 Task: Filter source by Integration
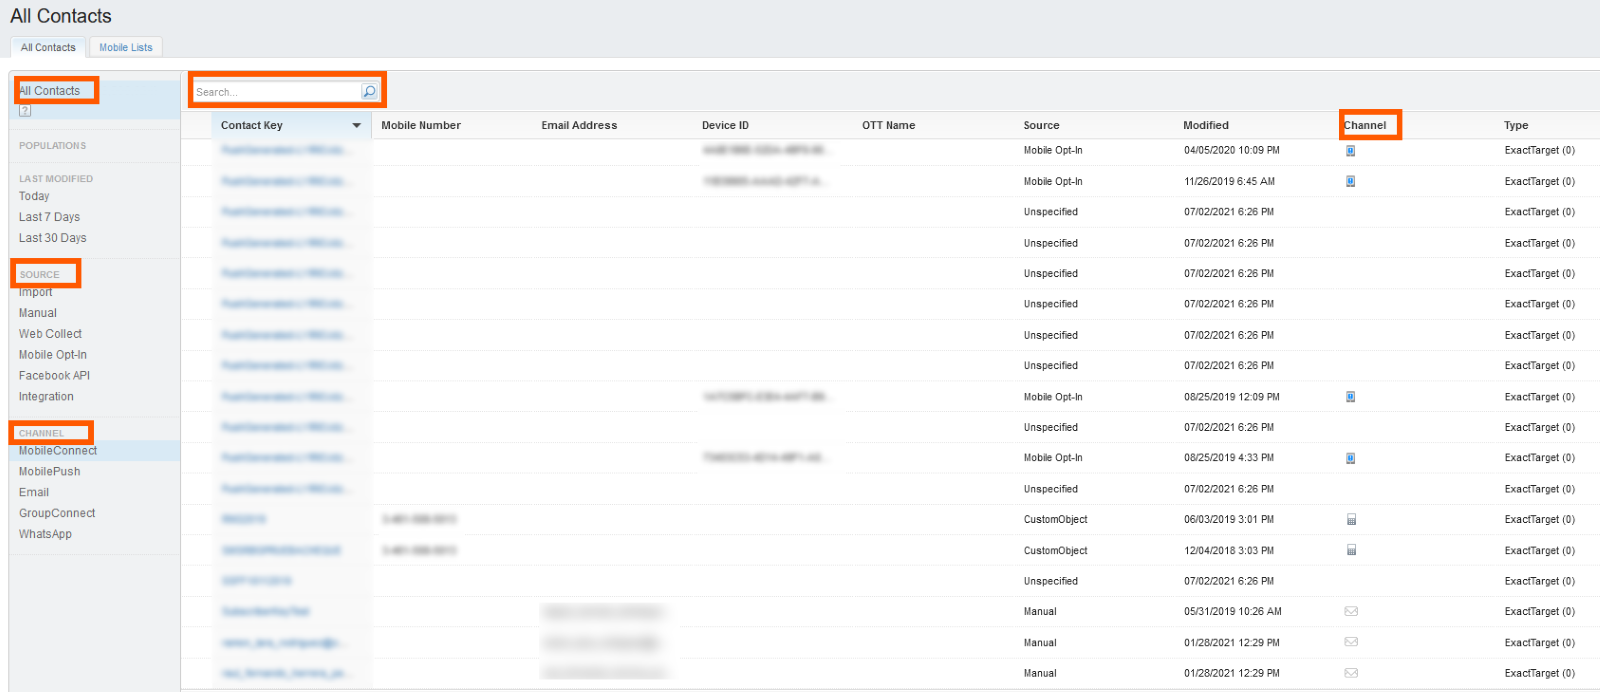[x=46, y=397]
